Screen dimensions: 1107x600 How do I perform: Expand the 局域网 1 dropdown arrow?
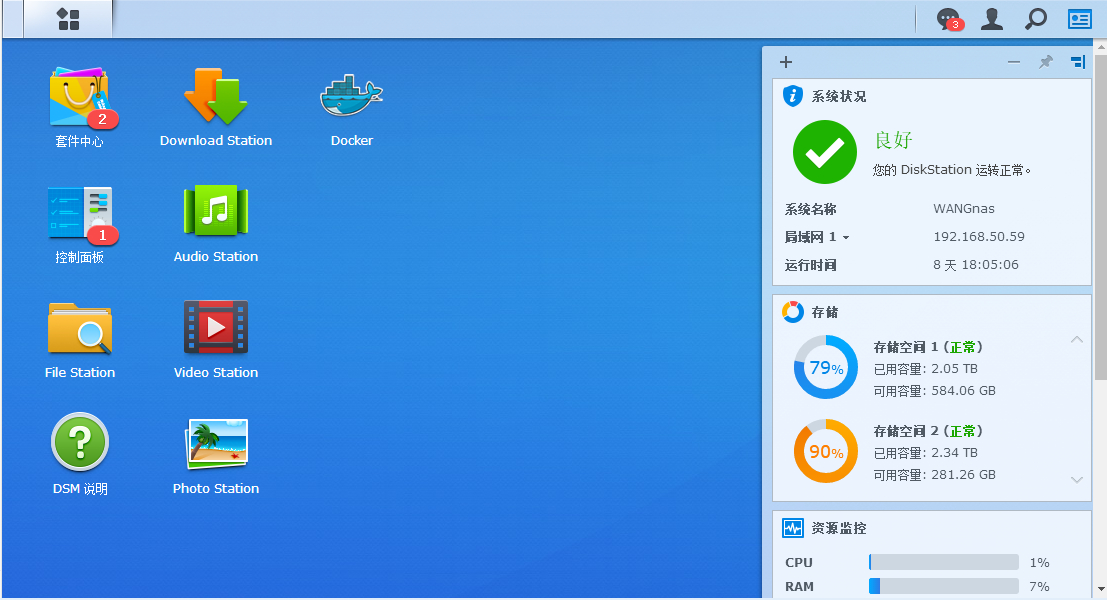point(846,238)
